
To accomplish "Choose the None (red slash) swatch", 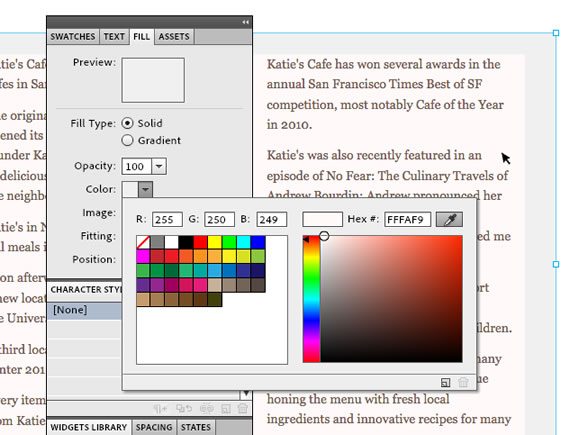I will pos(143,242).
